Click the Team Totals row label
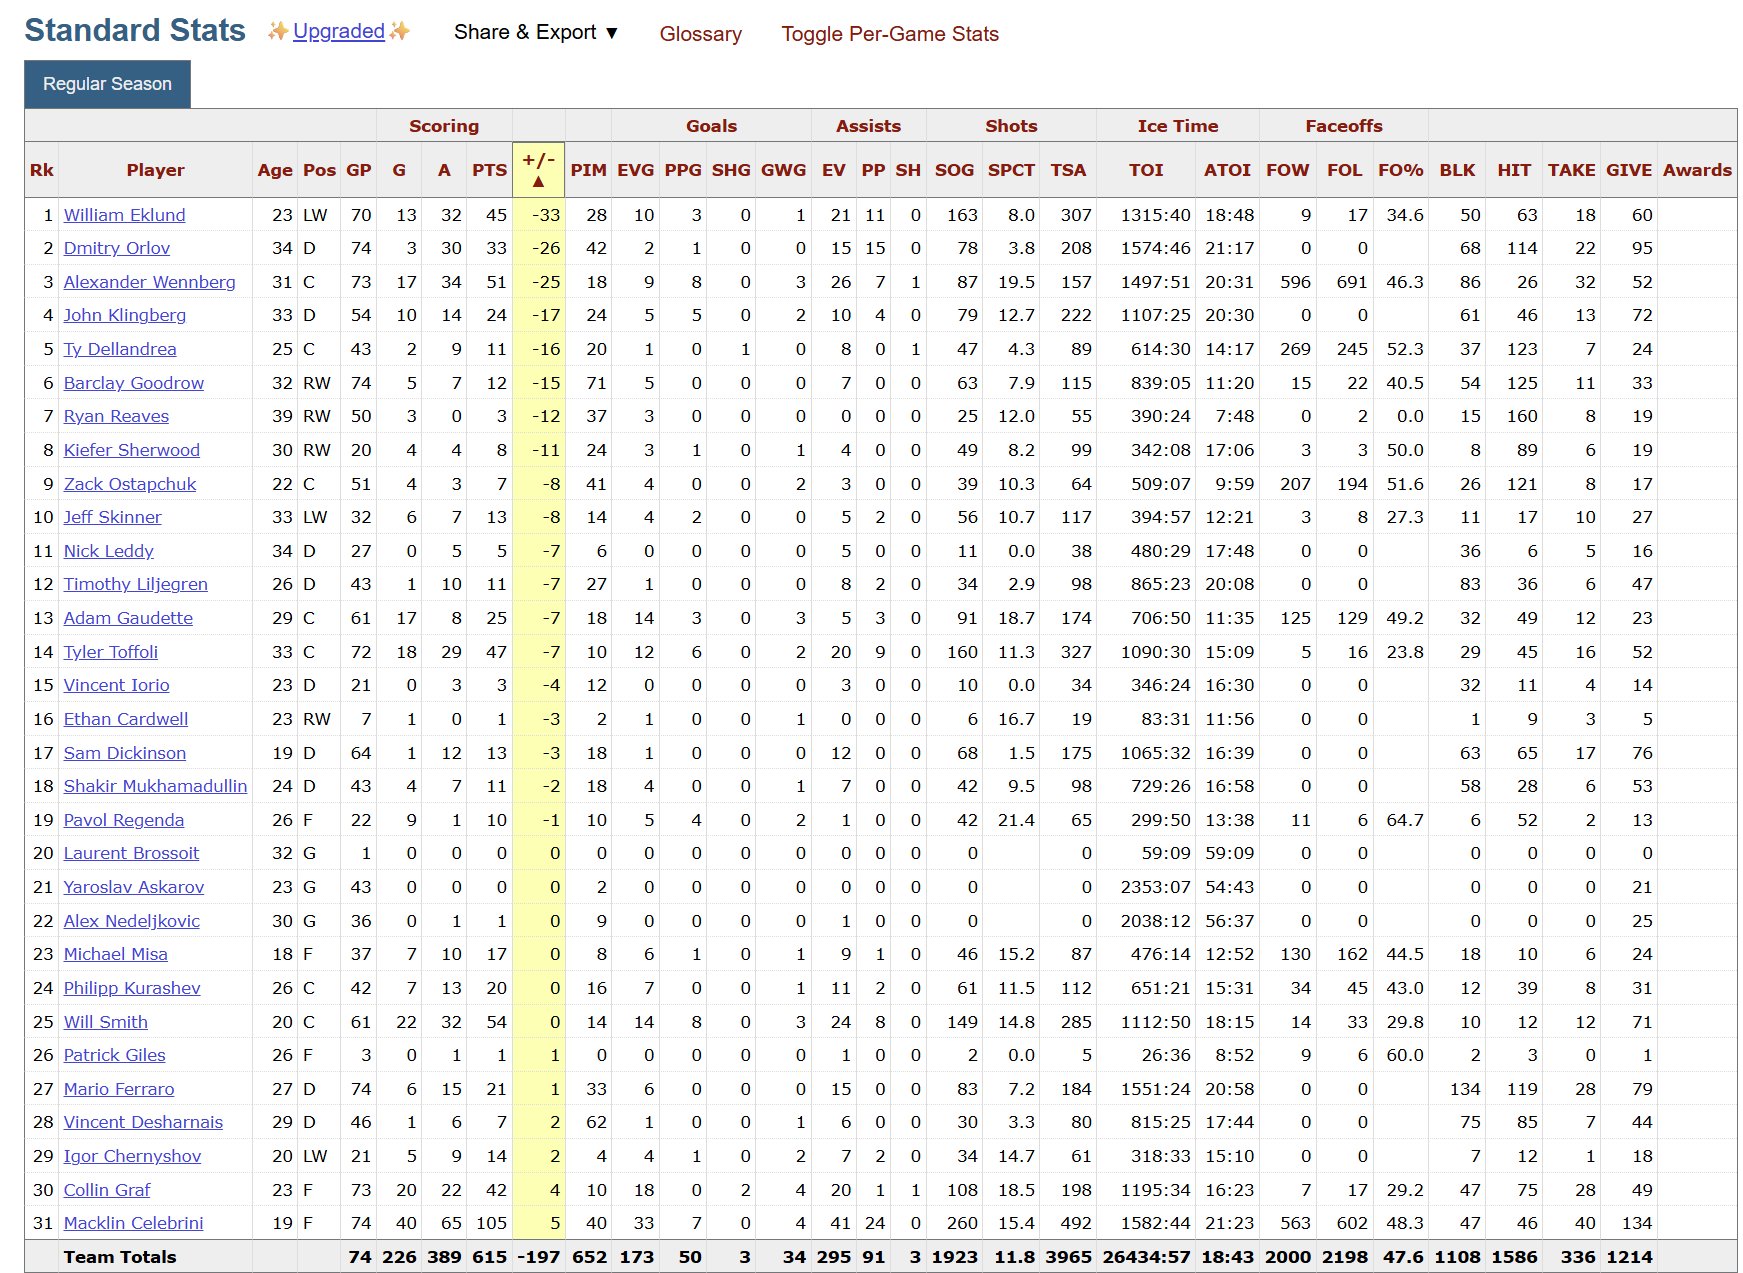The width and height of the screenshot is (1743, 1273). click(x=120, y=1257)
